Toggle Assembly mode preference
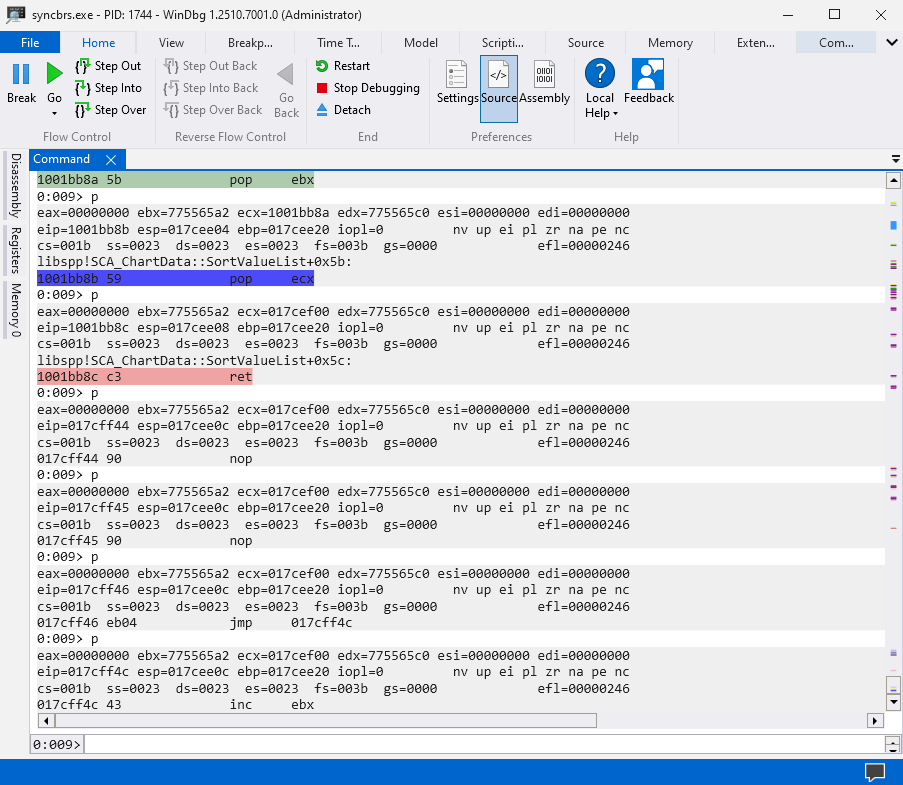The width and height of the screenshot is (903, 785). tap(544, 83)
